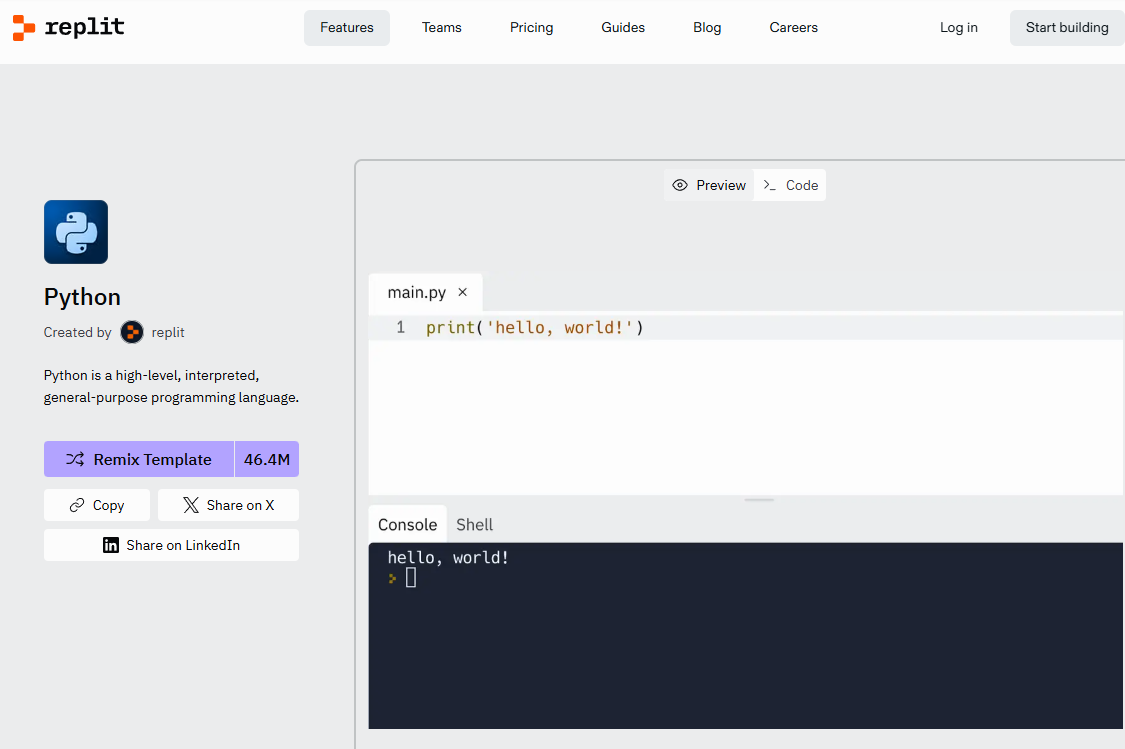Click line number 1 in the editor
This screenshot has width=1125, height=749.
400,328
